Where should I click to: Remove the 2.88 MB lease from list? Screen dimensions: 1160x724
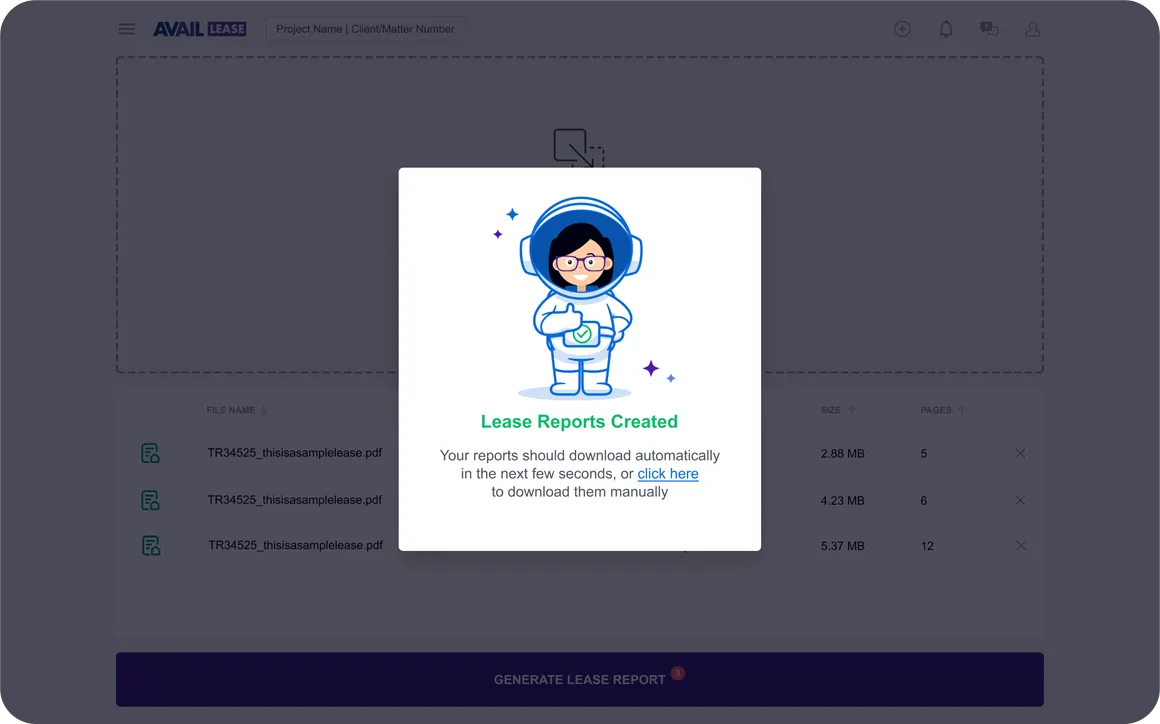[x=1020, y=453]
